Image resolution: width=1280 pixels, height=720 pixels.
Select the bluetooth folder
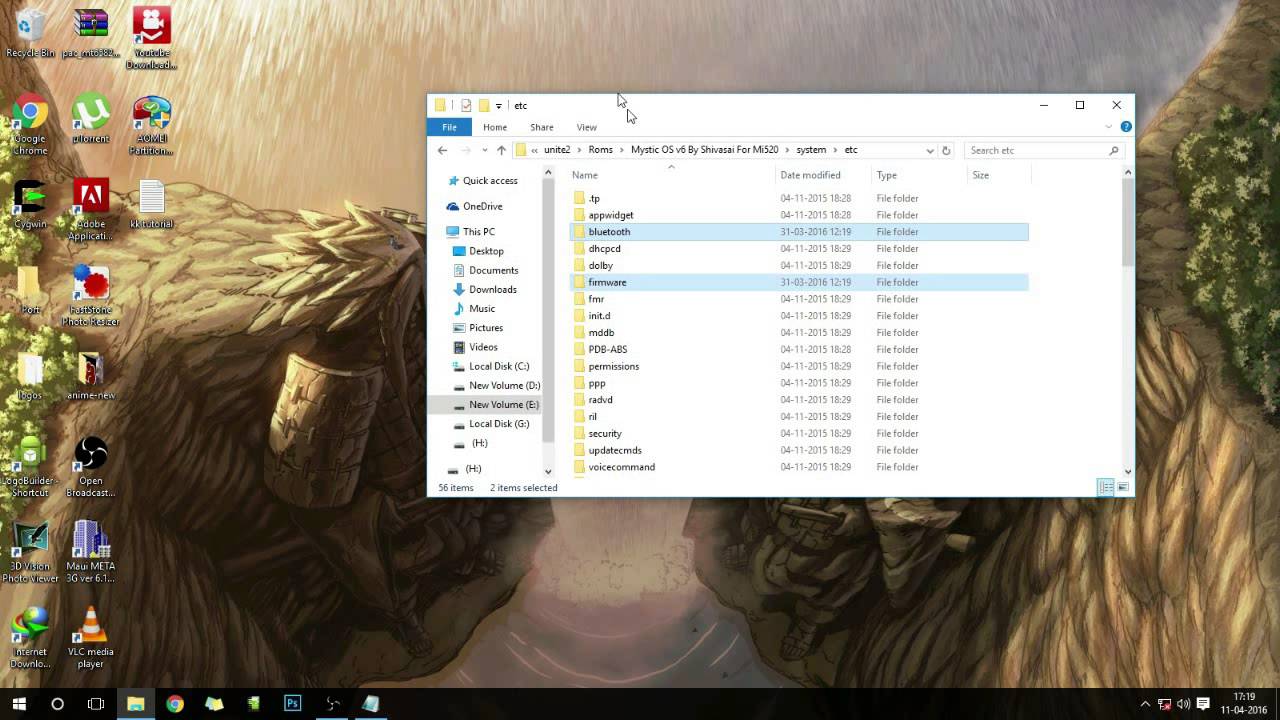point(798,232)
